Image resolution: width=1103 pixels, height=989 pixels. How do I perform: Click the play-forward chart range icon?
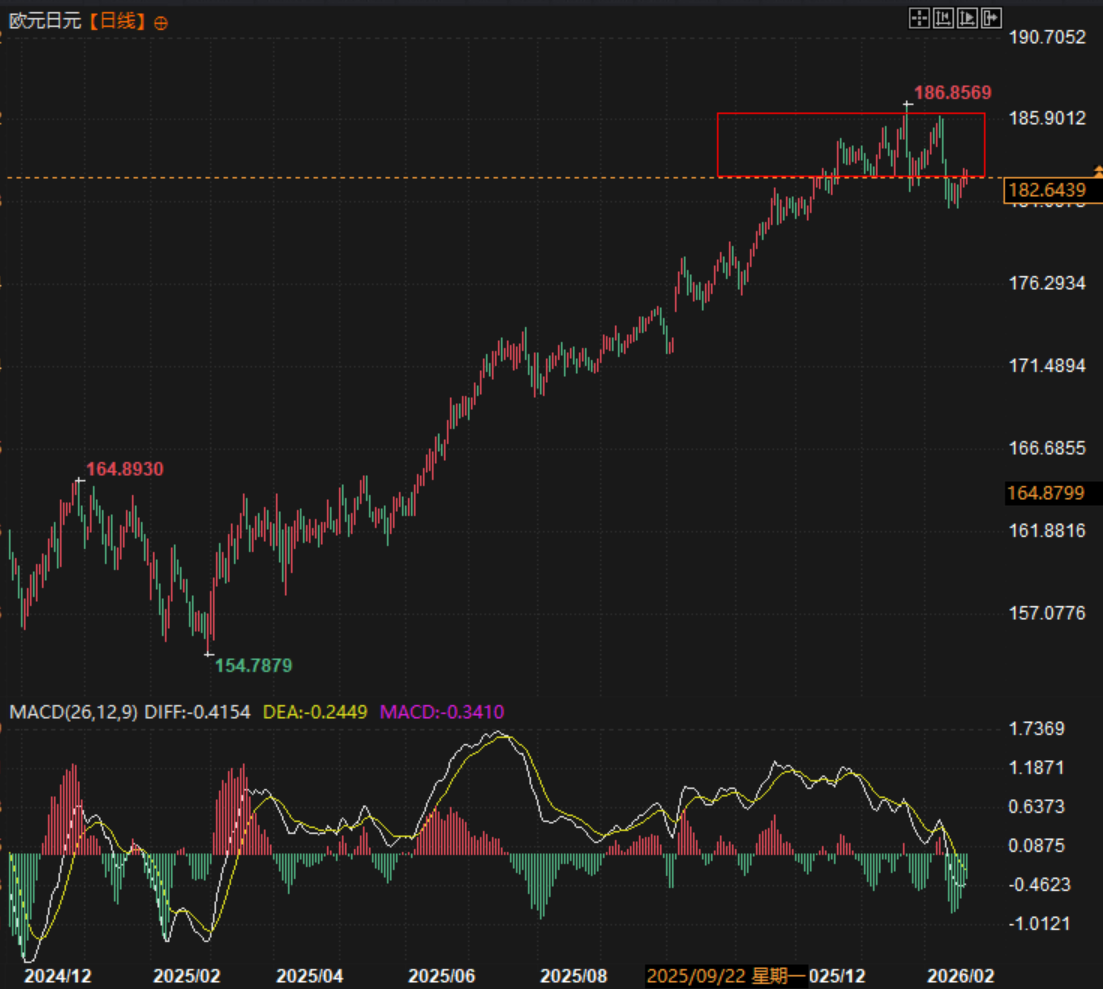click(x=967, y=18)
